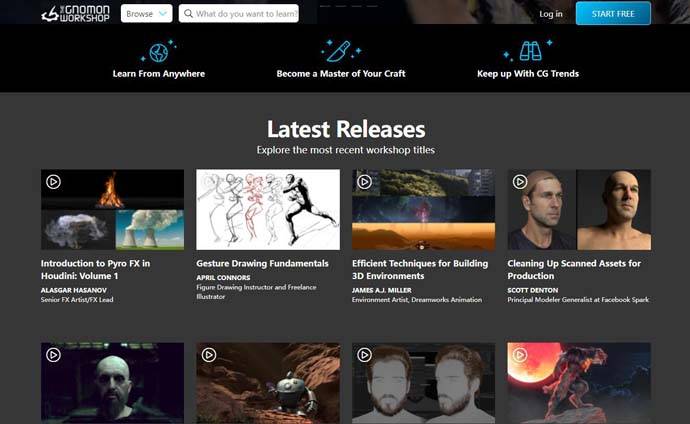Click instructor name Scott Denton
690x424 pixels.
click(532, 290)
